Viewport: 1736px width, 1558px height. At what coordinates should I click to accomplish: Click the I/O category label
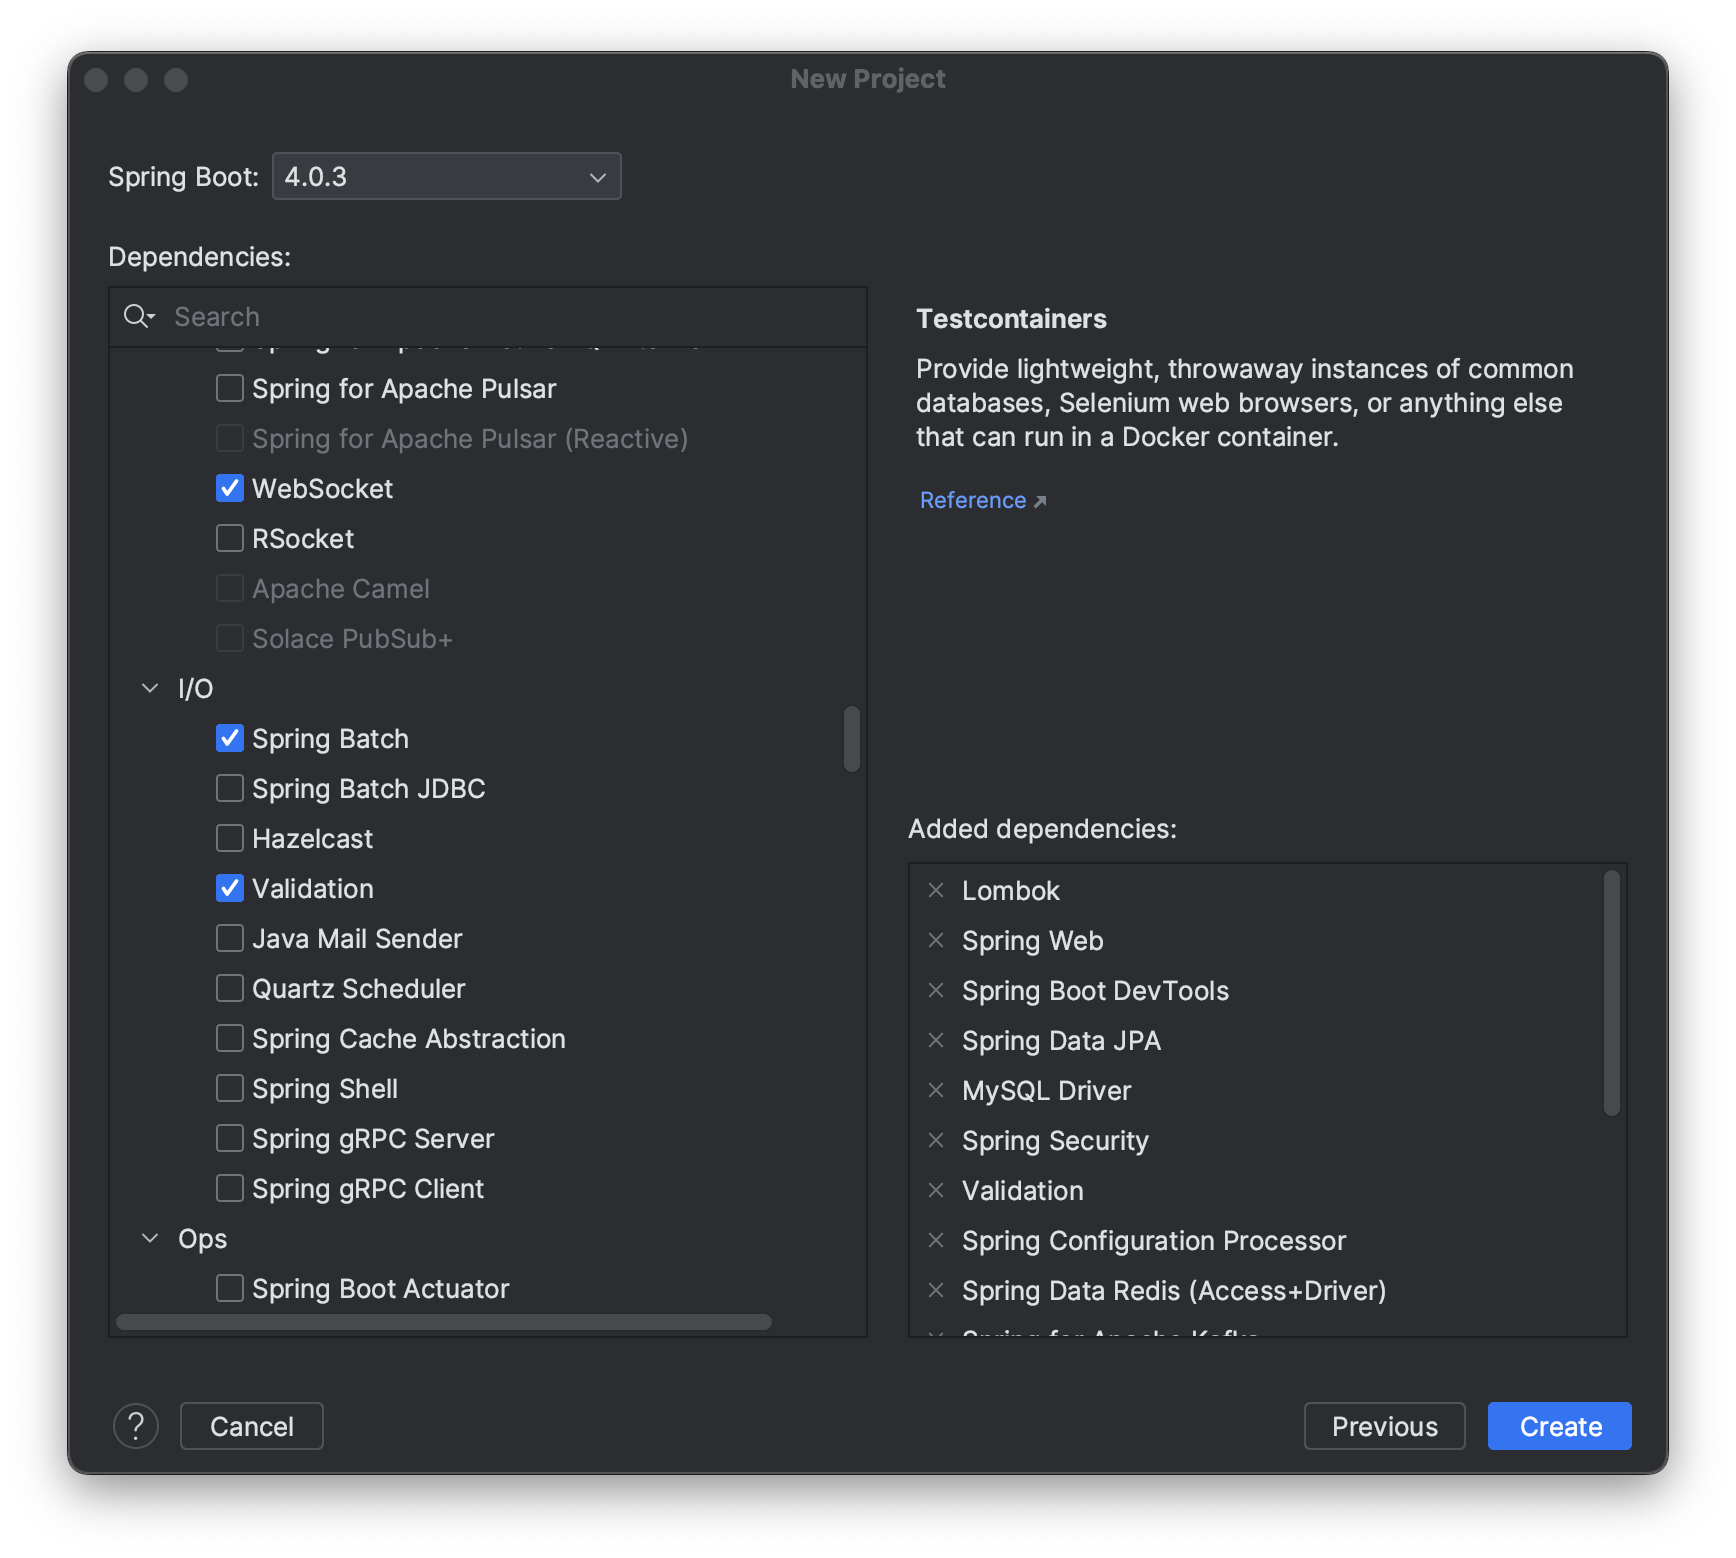[x=195, y=688]
